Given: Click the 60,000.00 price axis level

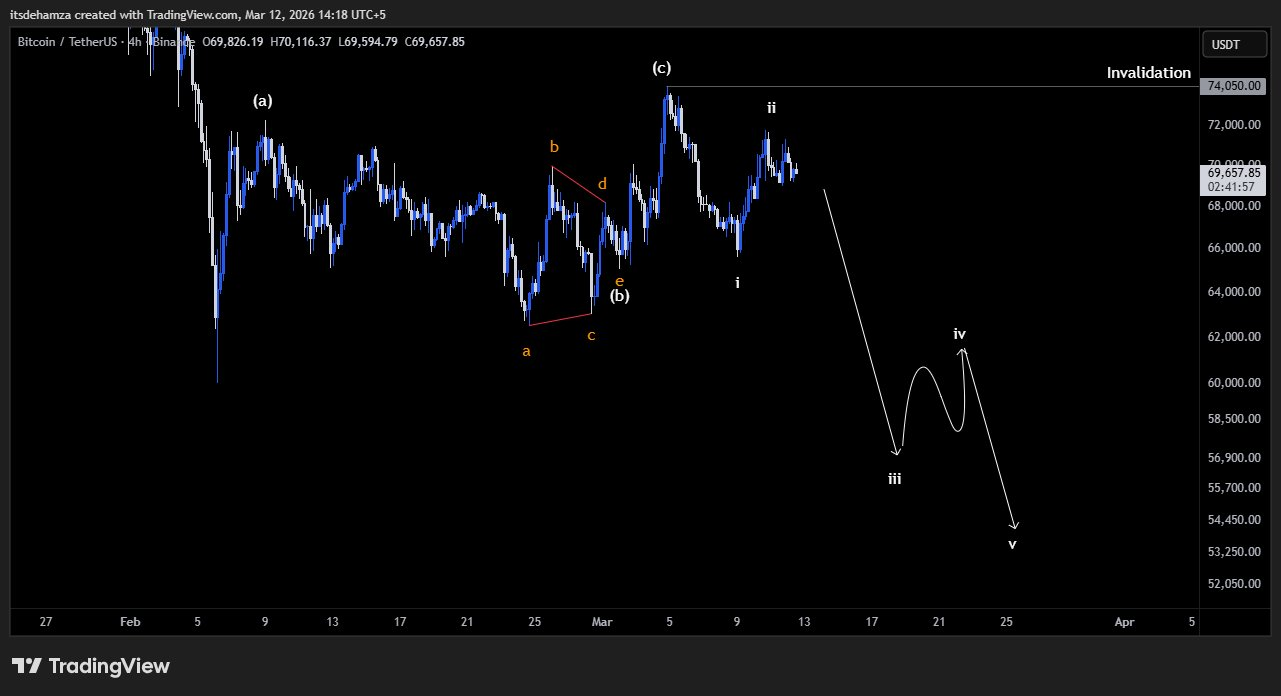Looking at the screenshot, I should [1233, 382].
